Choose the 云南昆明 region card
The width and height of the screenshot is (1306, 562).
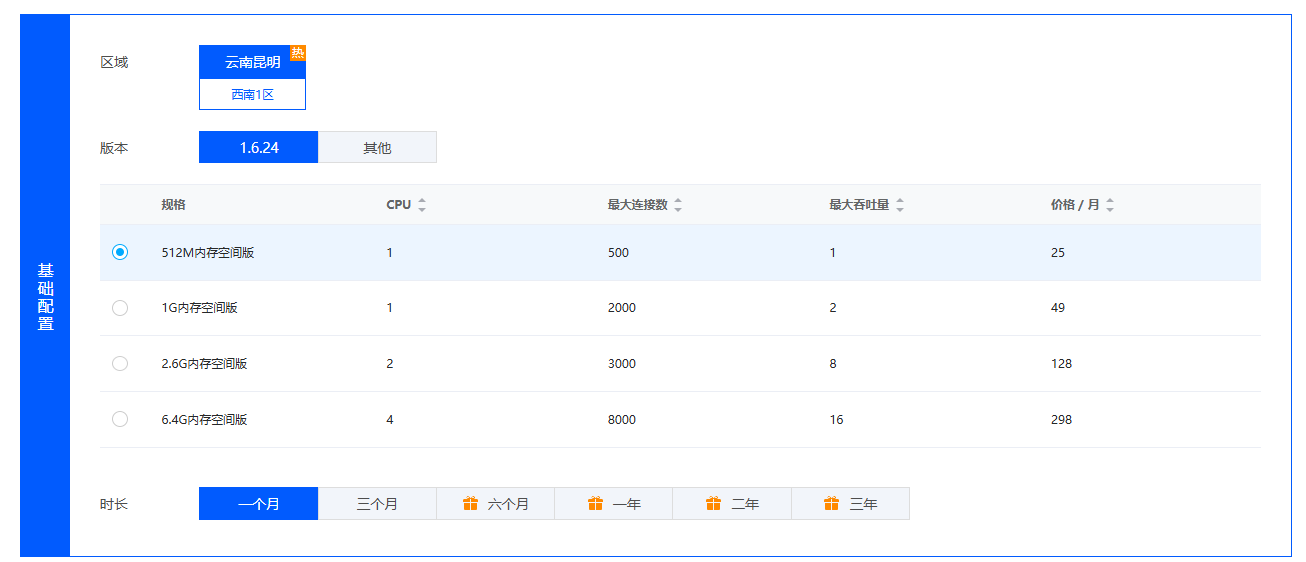pyautogui.click(x=252, y=62)
